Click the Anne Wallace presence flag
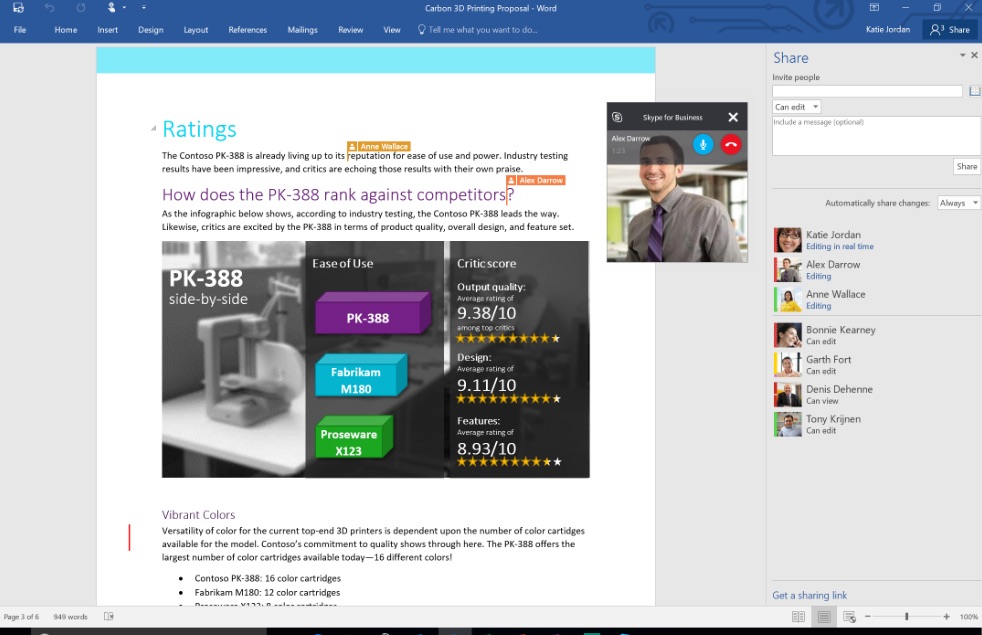 point(378,146)
